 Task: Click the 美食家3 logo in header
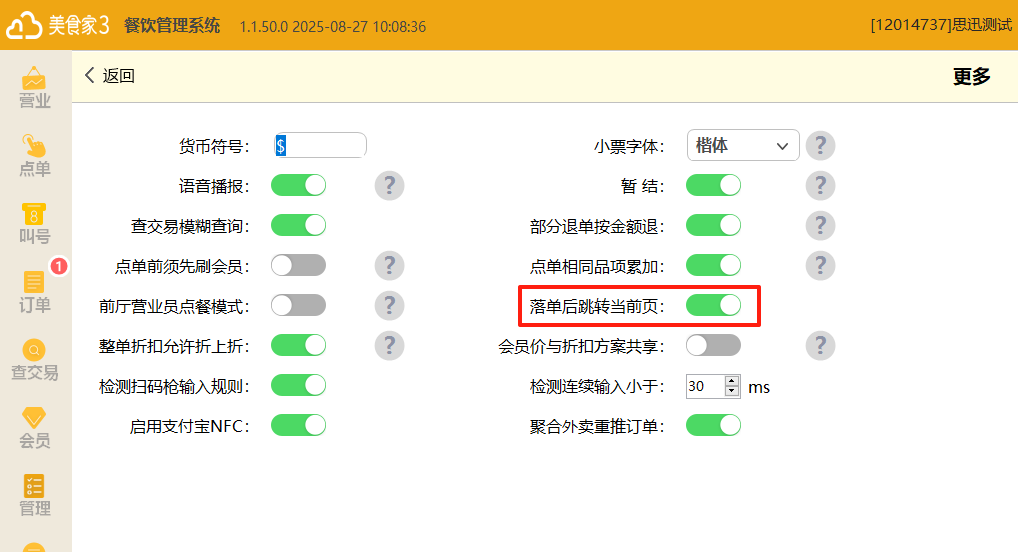pos(58,25)
